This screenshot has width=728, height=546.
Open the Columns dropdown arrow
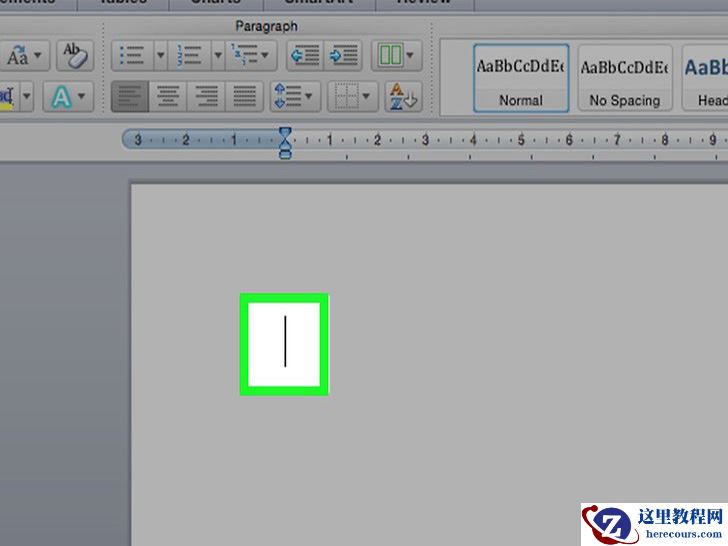[x=410, y=56]
